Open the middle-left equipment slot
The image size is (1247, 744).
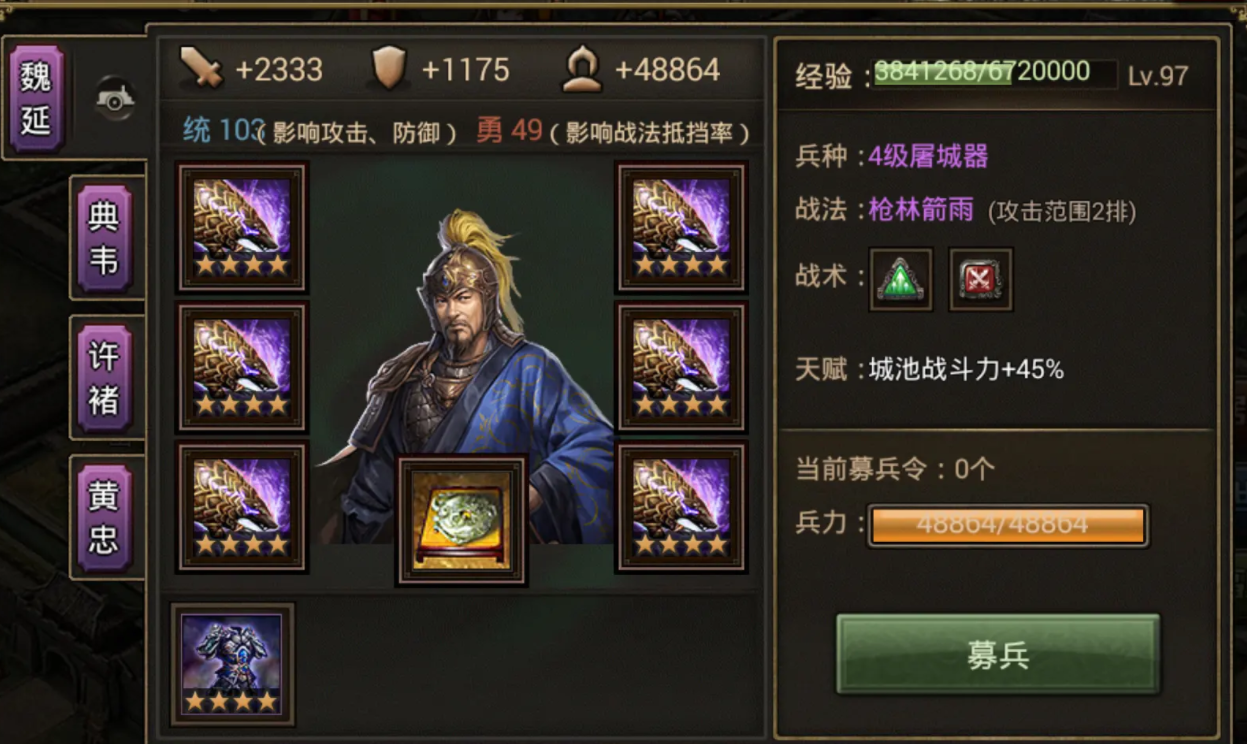[x=242, y=367]
